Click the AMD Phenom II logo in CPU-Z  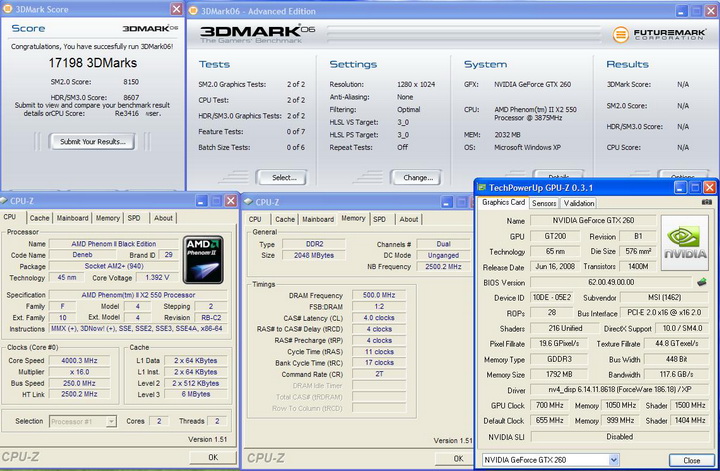coord(203,260)
